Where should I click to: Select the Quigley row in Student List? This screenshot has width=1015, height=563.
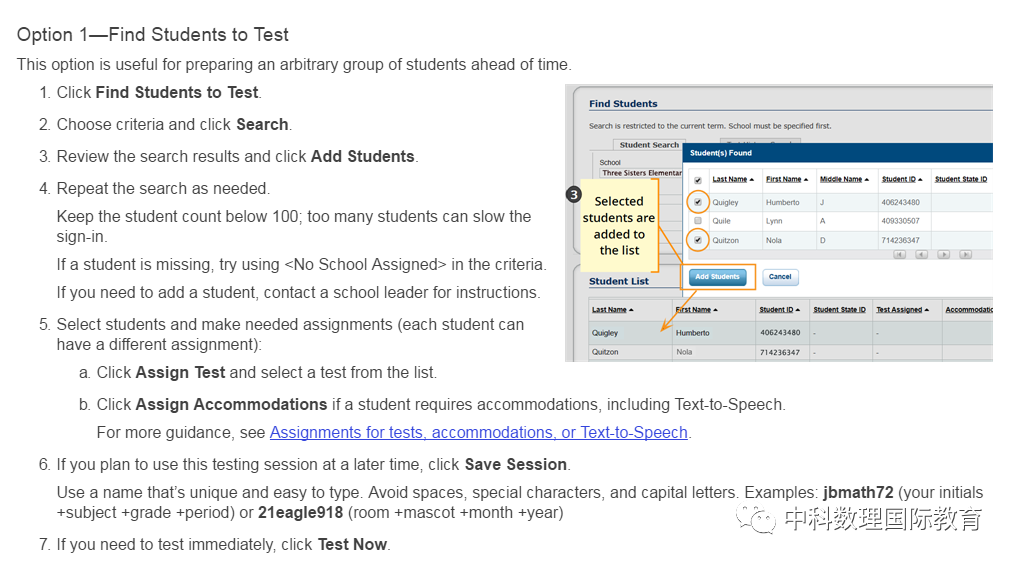click(790, 333)
